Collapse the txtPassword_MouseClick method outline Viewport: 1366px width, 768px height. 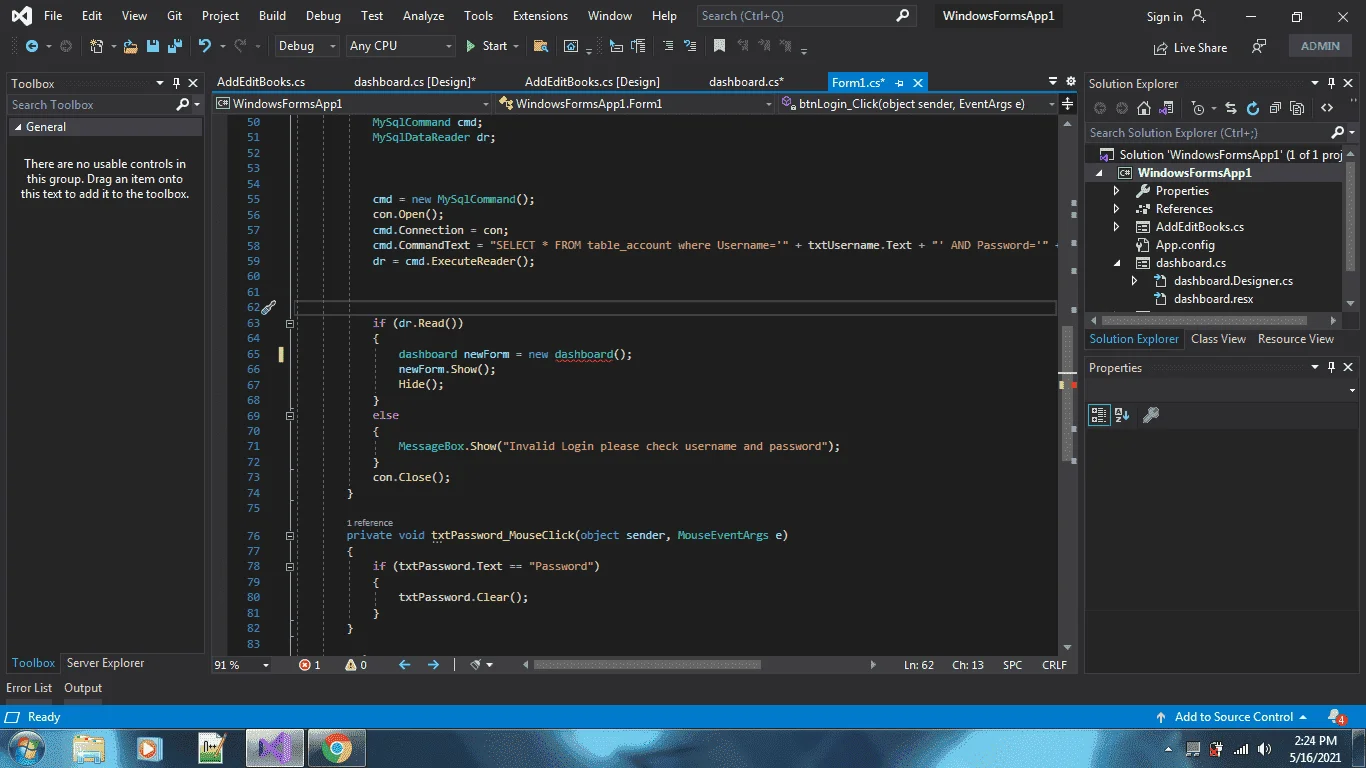(290, 535)
